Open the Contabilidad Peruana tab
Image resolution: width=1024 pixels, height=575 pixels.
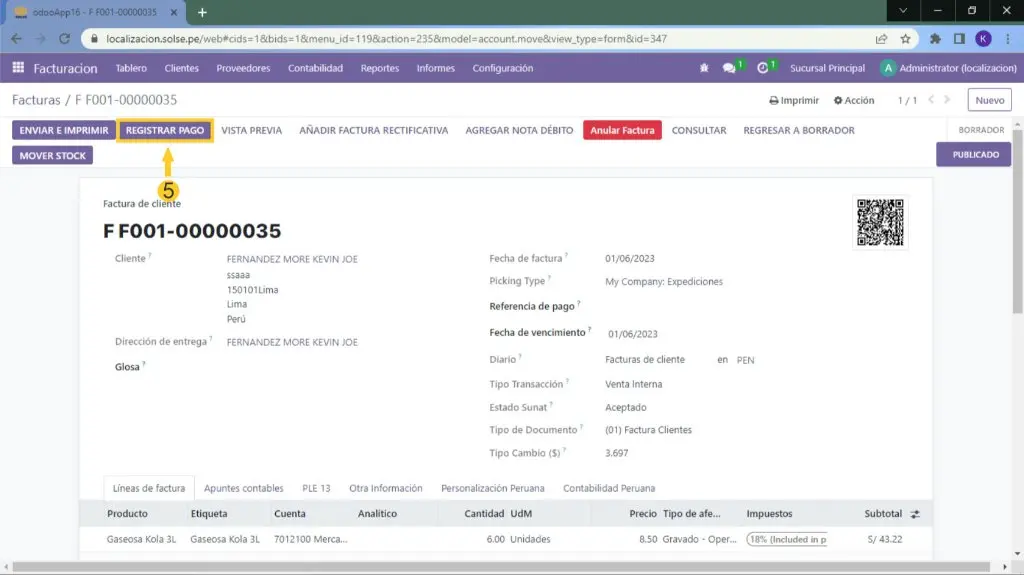coord(609,488)
